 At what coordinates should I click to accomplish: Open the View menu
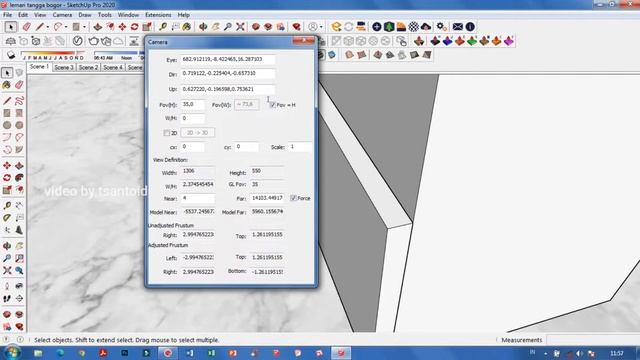tap(40, 15)
